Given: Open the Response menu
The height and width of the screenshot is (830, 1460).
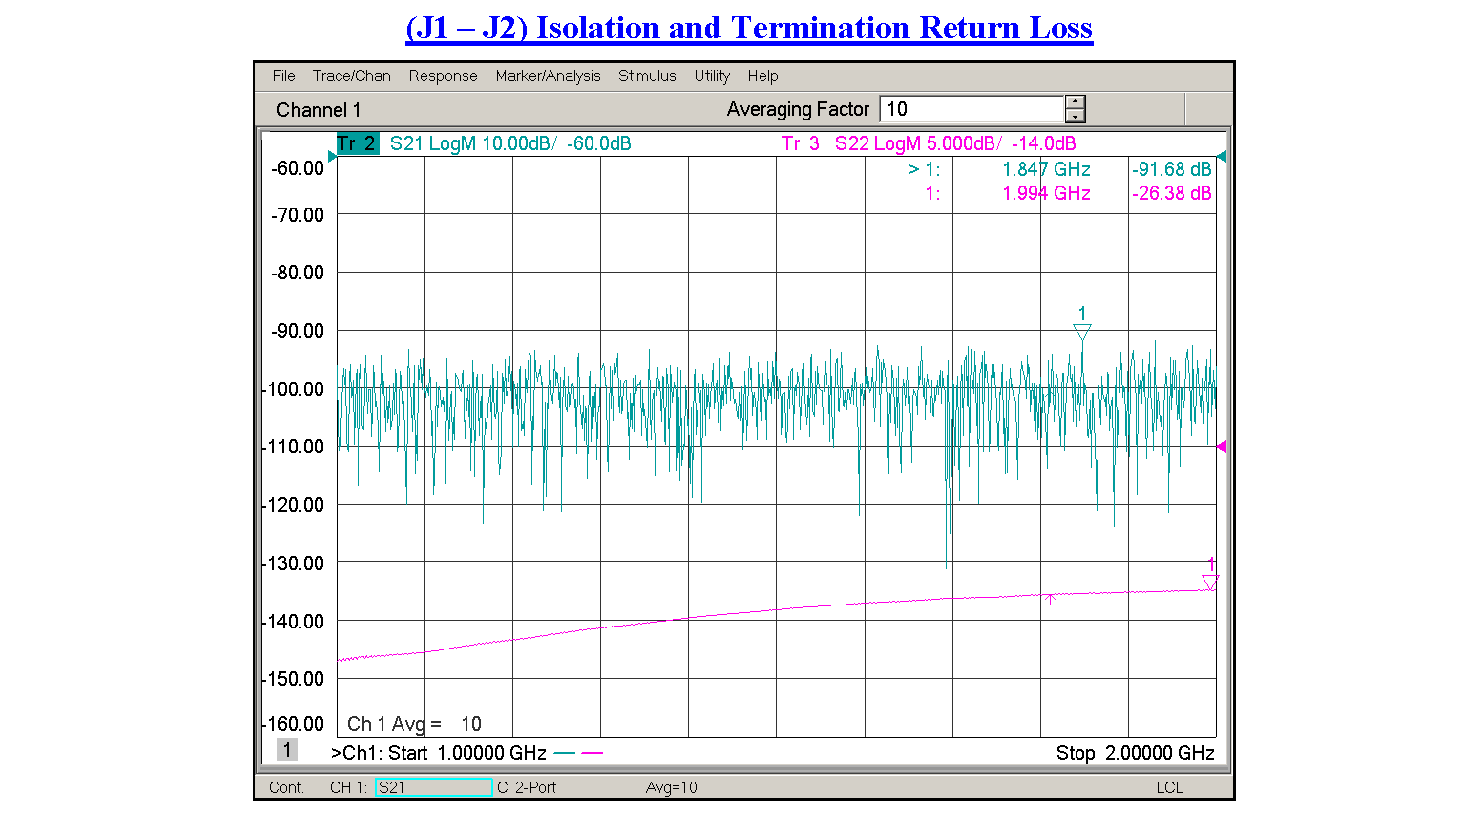Looking at the screenshot, I should (442, 76).
